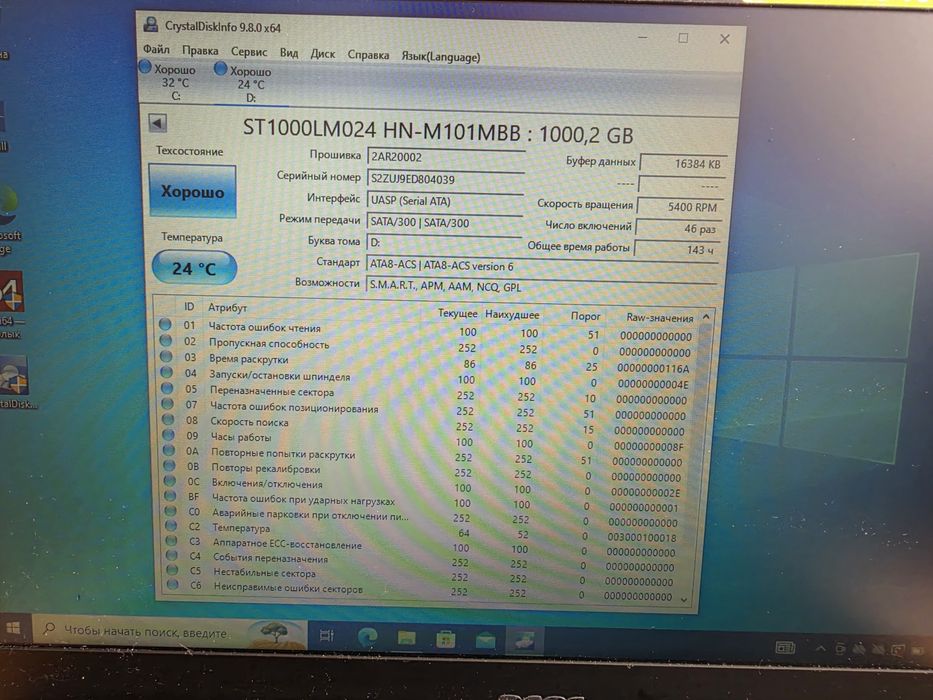Click the status circle of attribute 07

tap(168, 404)
